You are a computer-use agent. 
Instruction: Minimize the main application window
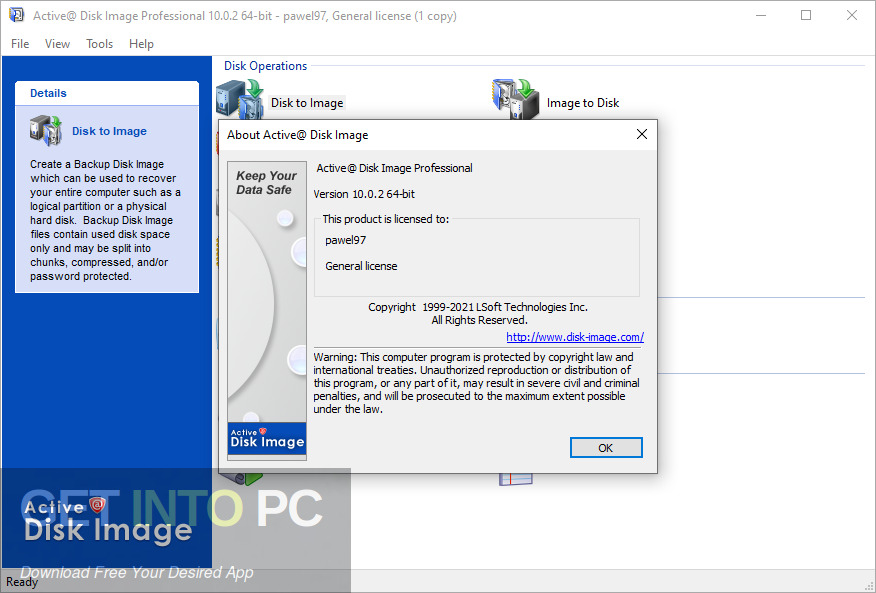760,15
